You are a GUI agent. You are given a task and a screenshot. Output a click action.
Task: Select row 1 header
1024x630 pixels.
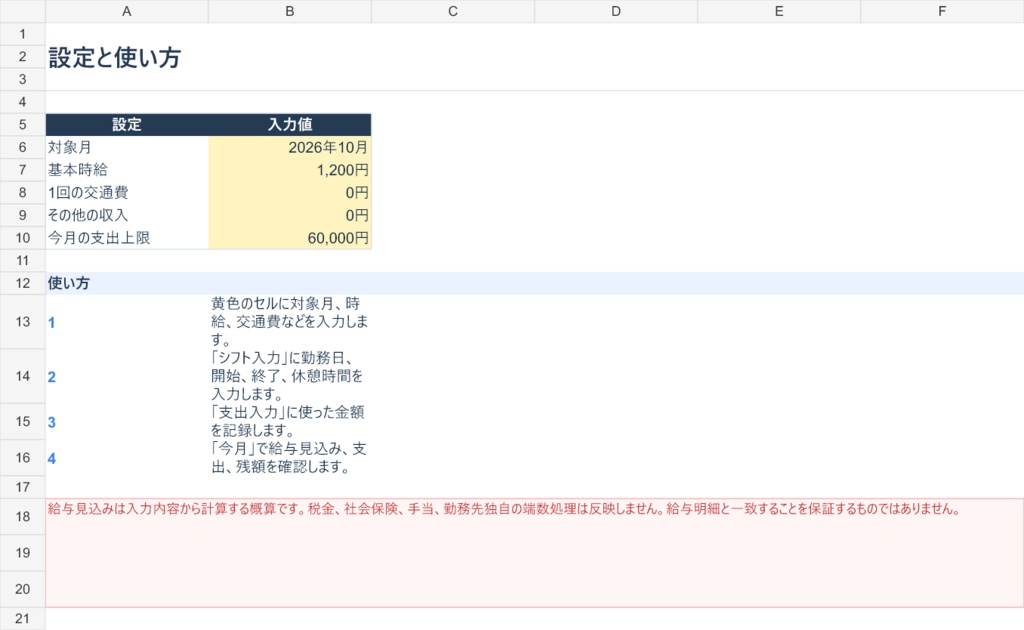click(22, 34)
